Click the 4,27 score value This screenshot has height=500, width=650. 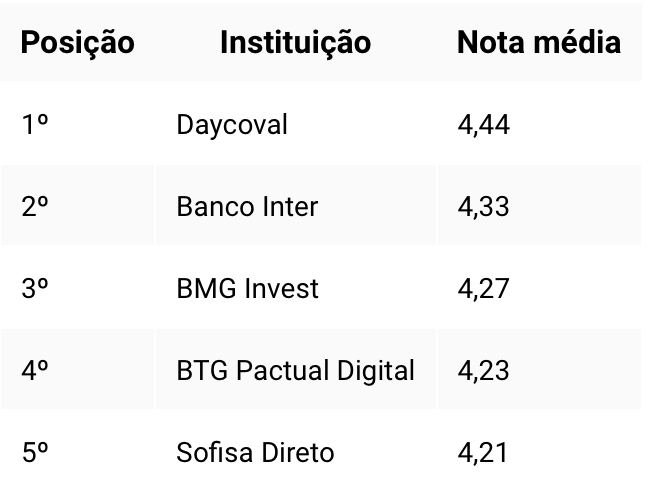483,289
